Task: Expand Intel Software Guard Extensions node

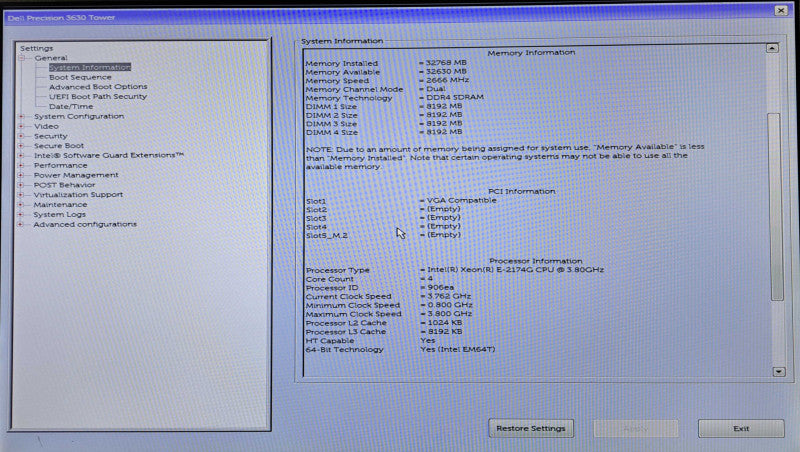Action: pos(21,156)
